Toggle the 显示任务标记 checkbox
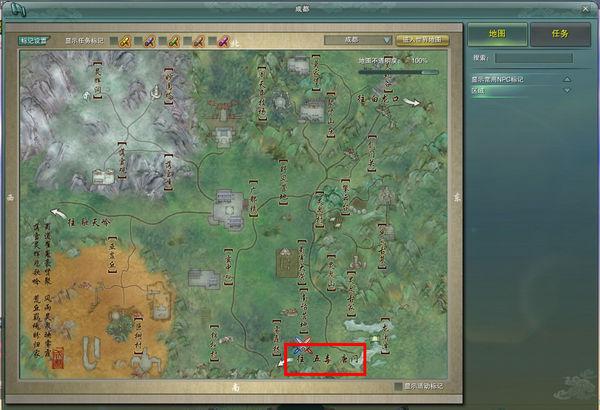The image size is (600, 410). pos(114,41)
